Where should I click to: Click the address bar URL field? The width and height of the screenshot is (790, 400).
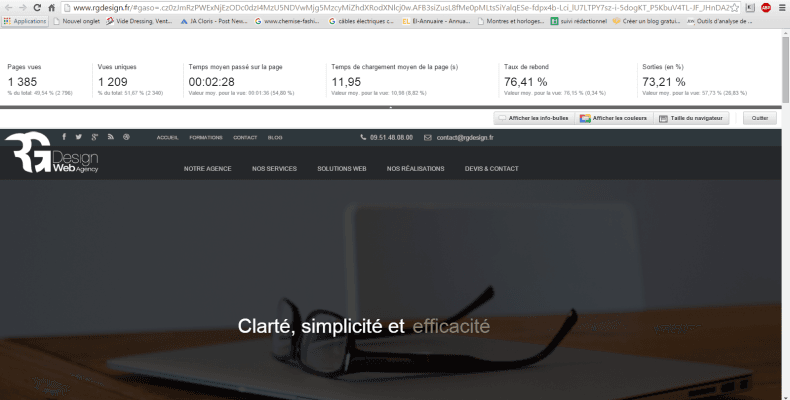coord(401,8)
